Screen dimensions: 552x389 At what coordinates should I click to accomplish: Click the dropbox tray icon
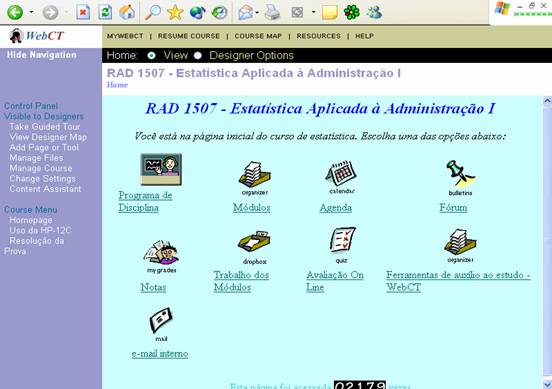254,241
